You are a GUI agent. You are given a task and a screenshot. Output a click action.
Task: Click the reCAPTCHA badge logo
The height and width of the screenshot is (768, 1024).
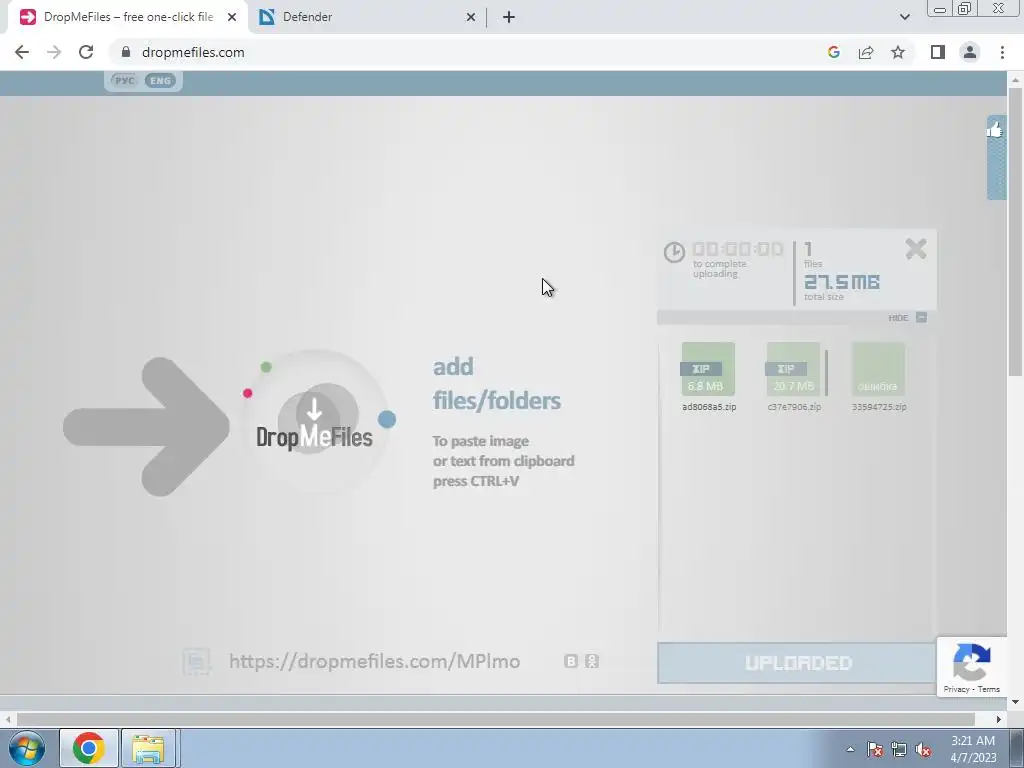tap(972, 662)
